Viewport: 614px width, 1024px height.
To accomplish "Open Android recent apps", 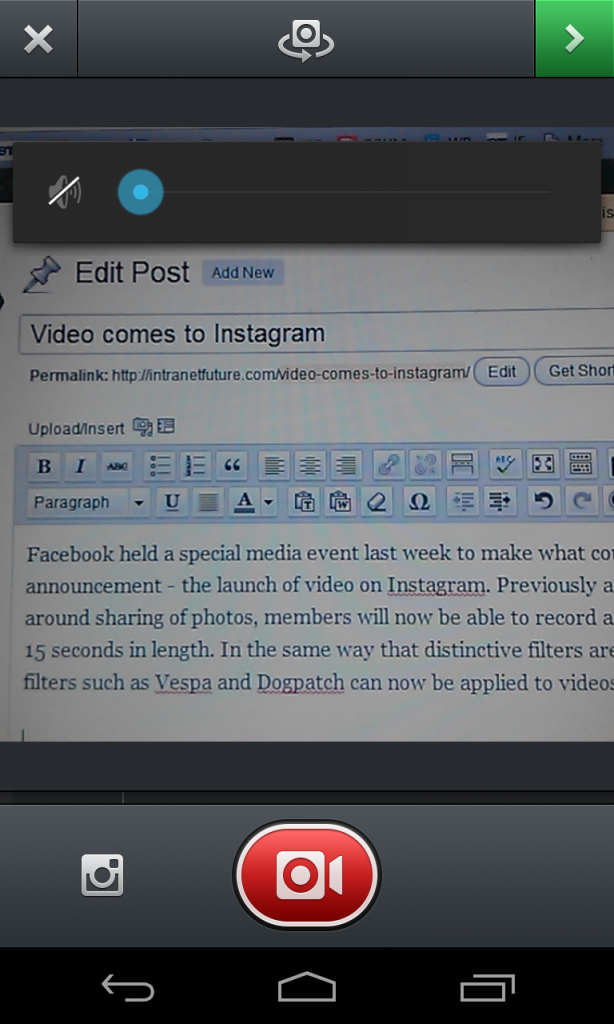I will coord(487,988).
